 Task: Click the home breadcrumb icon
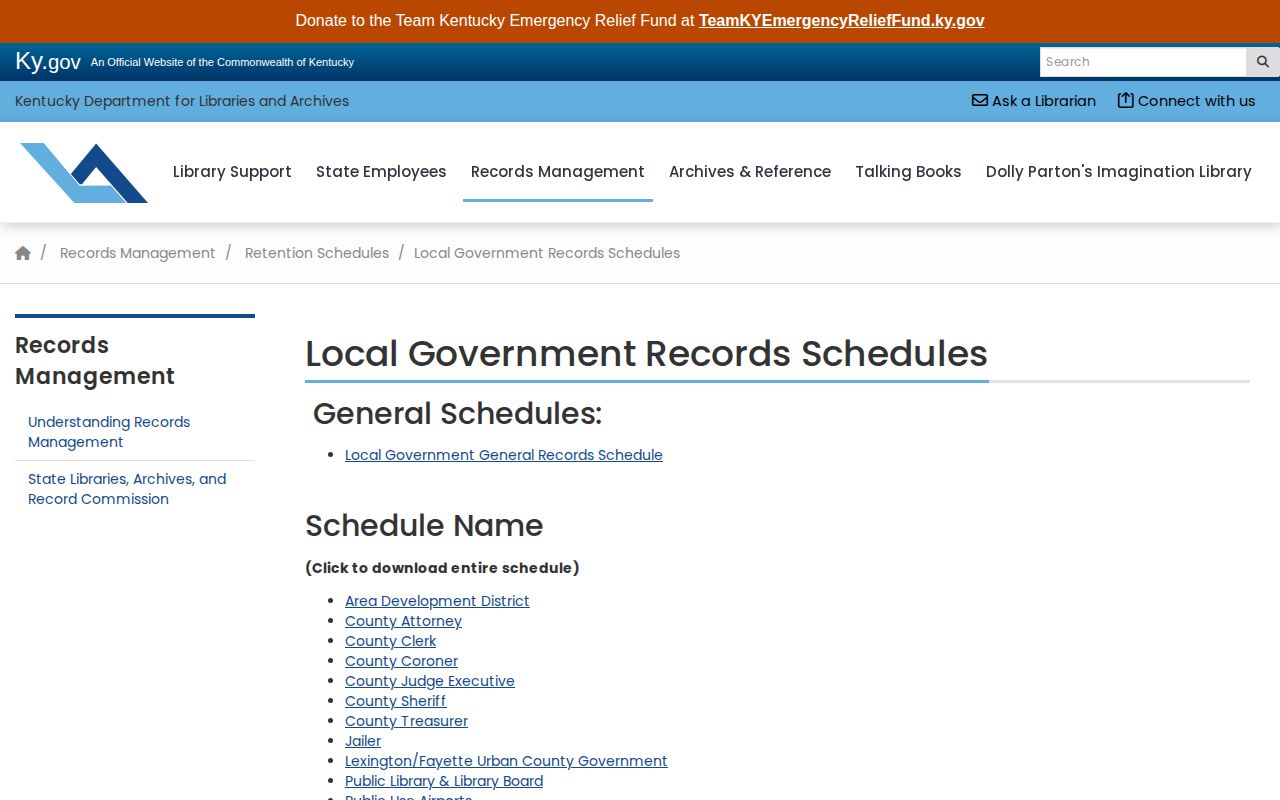click(23, 253)
